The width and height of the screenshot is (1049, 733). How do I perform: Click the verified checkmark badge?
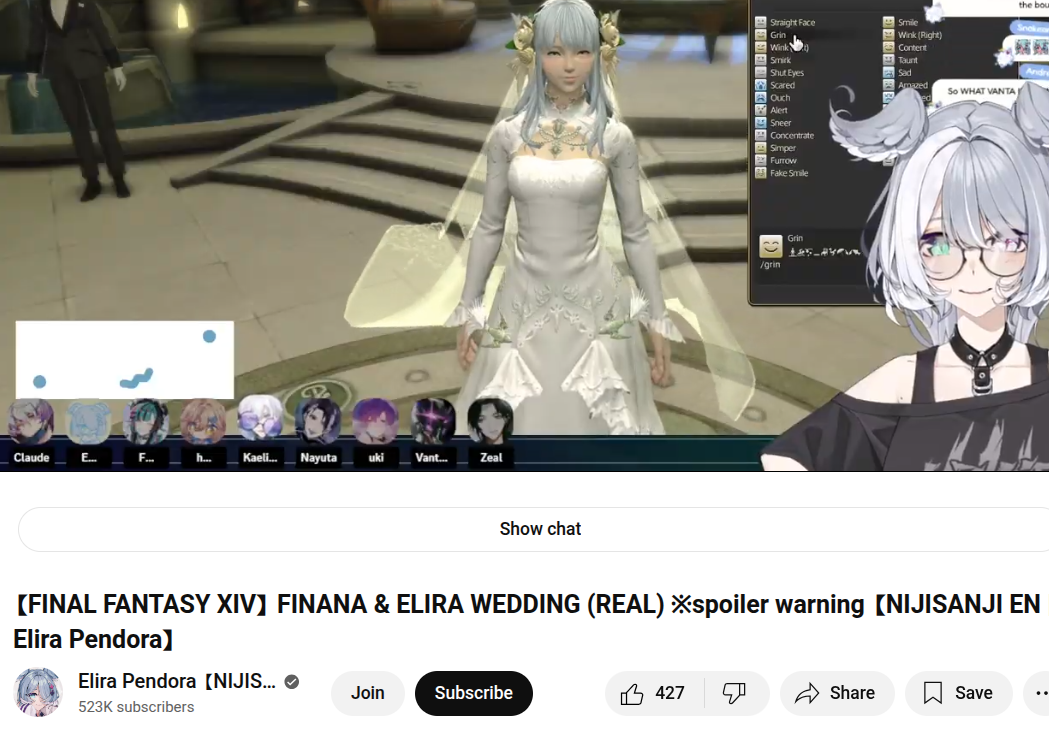(292, 682)
